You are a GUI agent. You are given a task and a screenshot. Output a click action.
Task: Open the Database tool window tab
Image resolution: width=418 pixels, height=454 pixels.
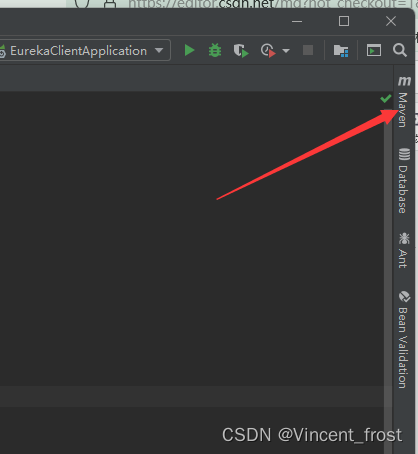[404, 180]
